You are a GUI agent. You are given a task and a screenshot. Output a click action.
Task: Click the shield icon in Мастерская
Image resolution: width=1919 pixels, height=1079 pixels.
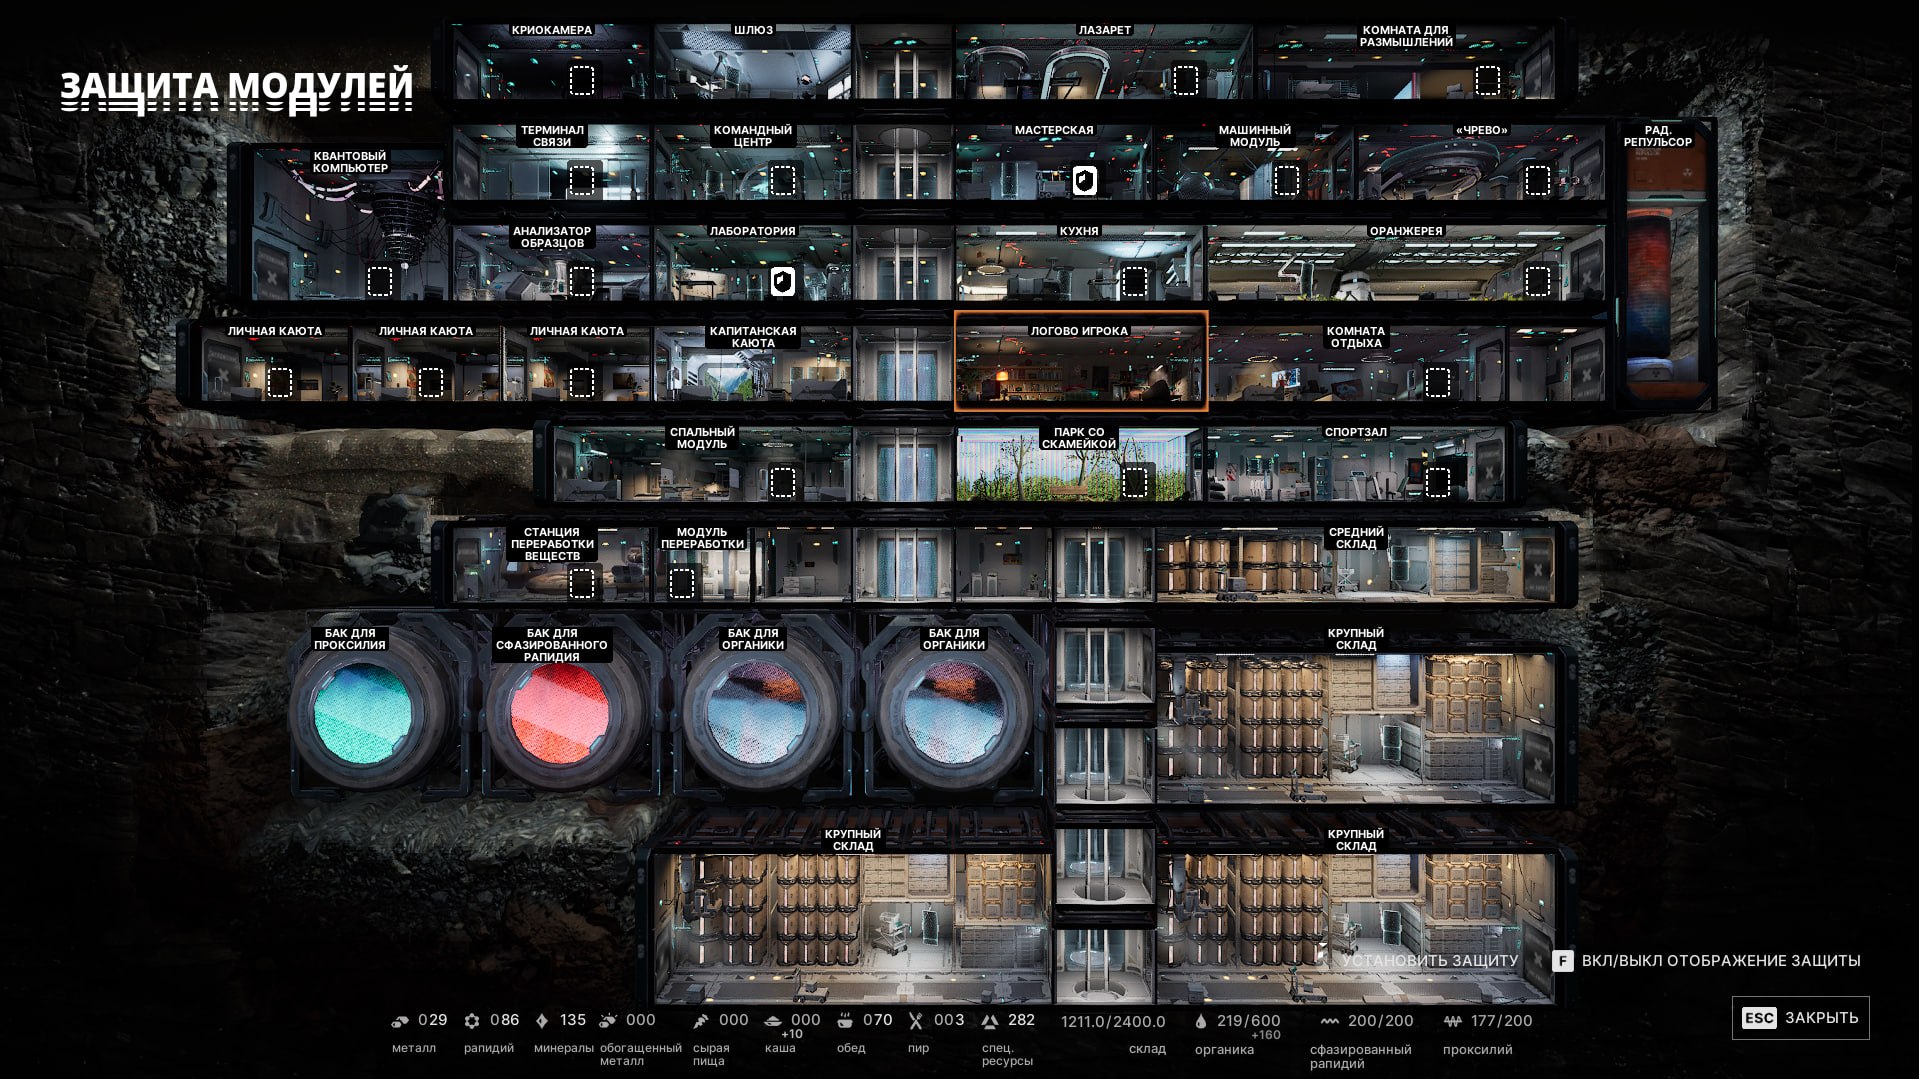coord(1085,181)
